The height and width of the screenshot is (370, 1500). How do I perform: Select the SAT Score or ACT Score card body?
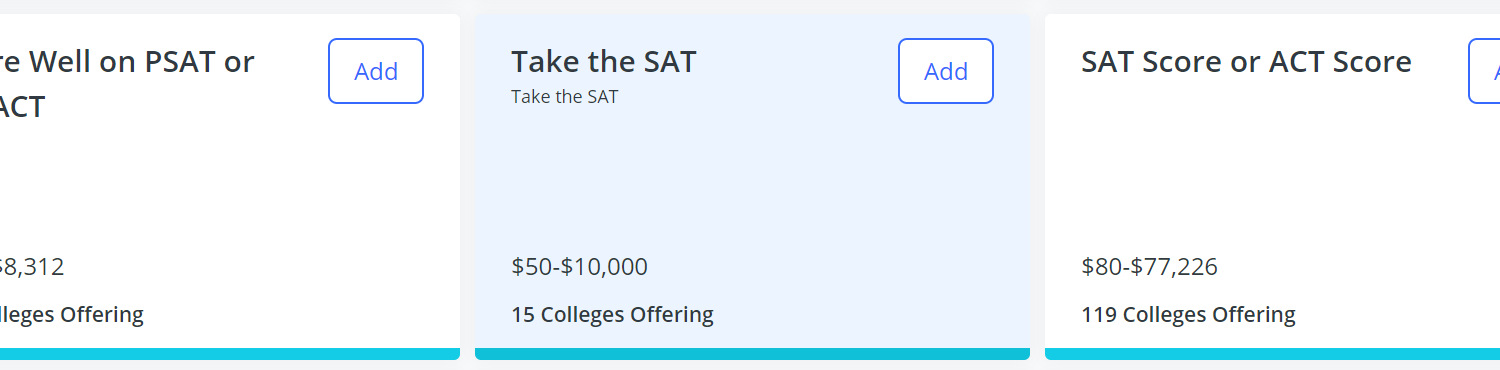pyautogui.click(x=1272, y=186)
